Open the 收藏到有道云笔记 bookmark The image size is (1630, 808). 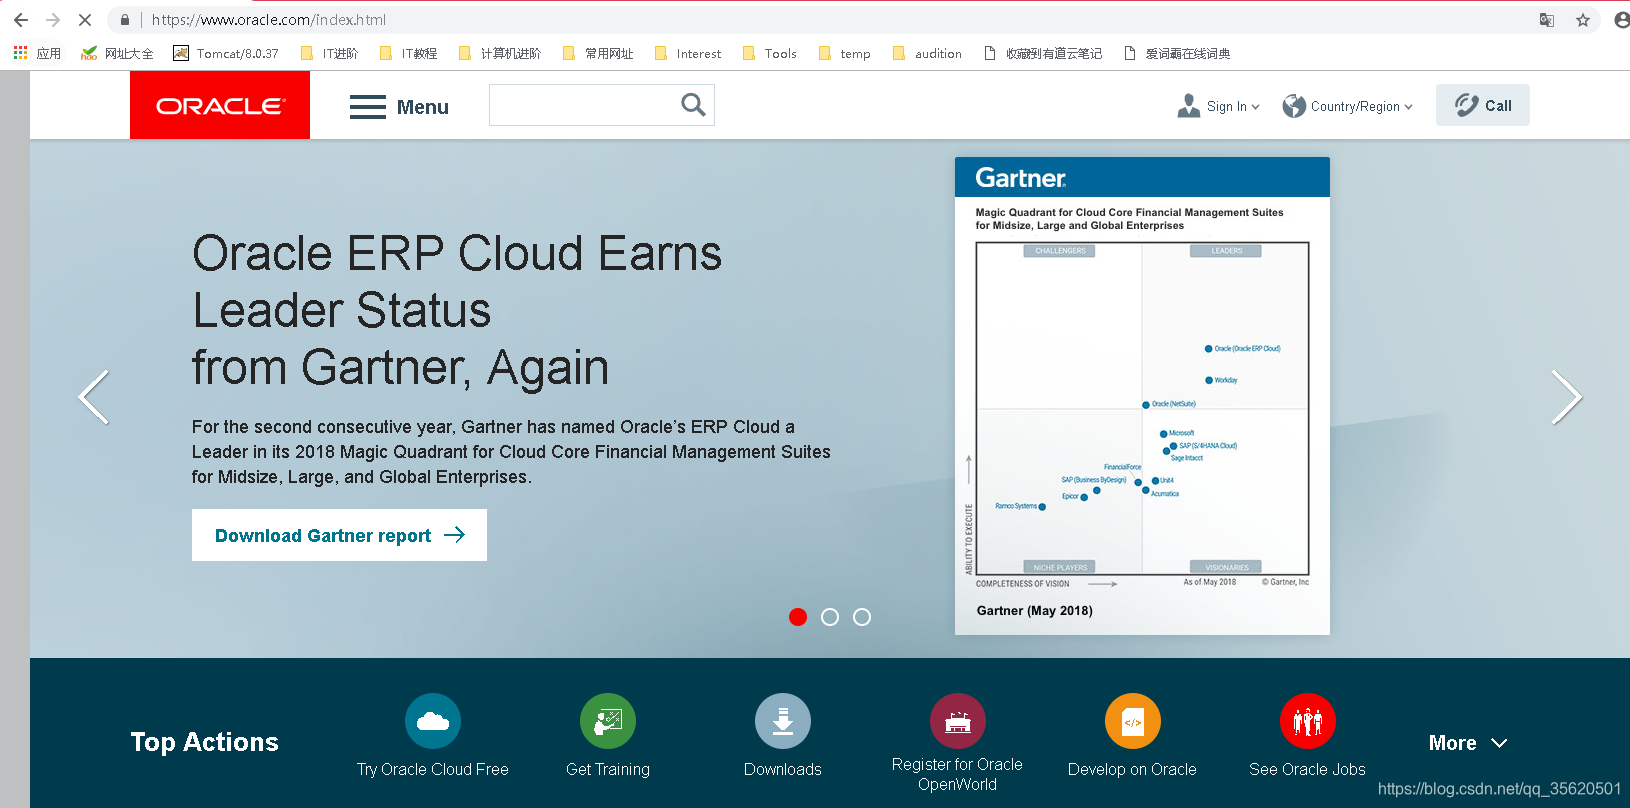(1043, 53)
